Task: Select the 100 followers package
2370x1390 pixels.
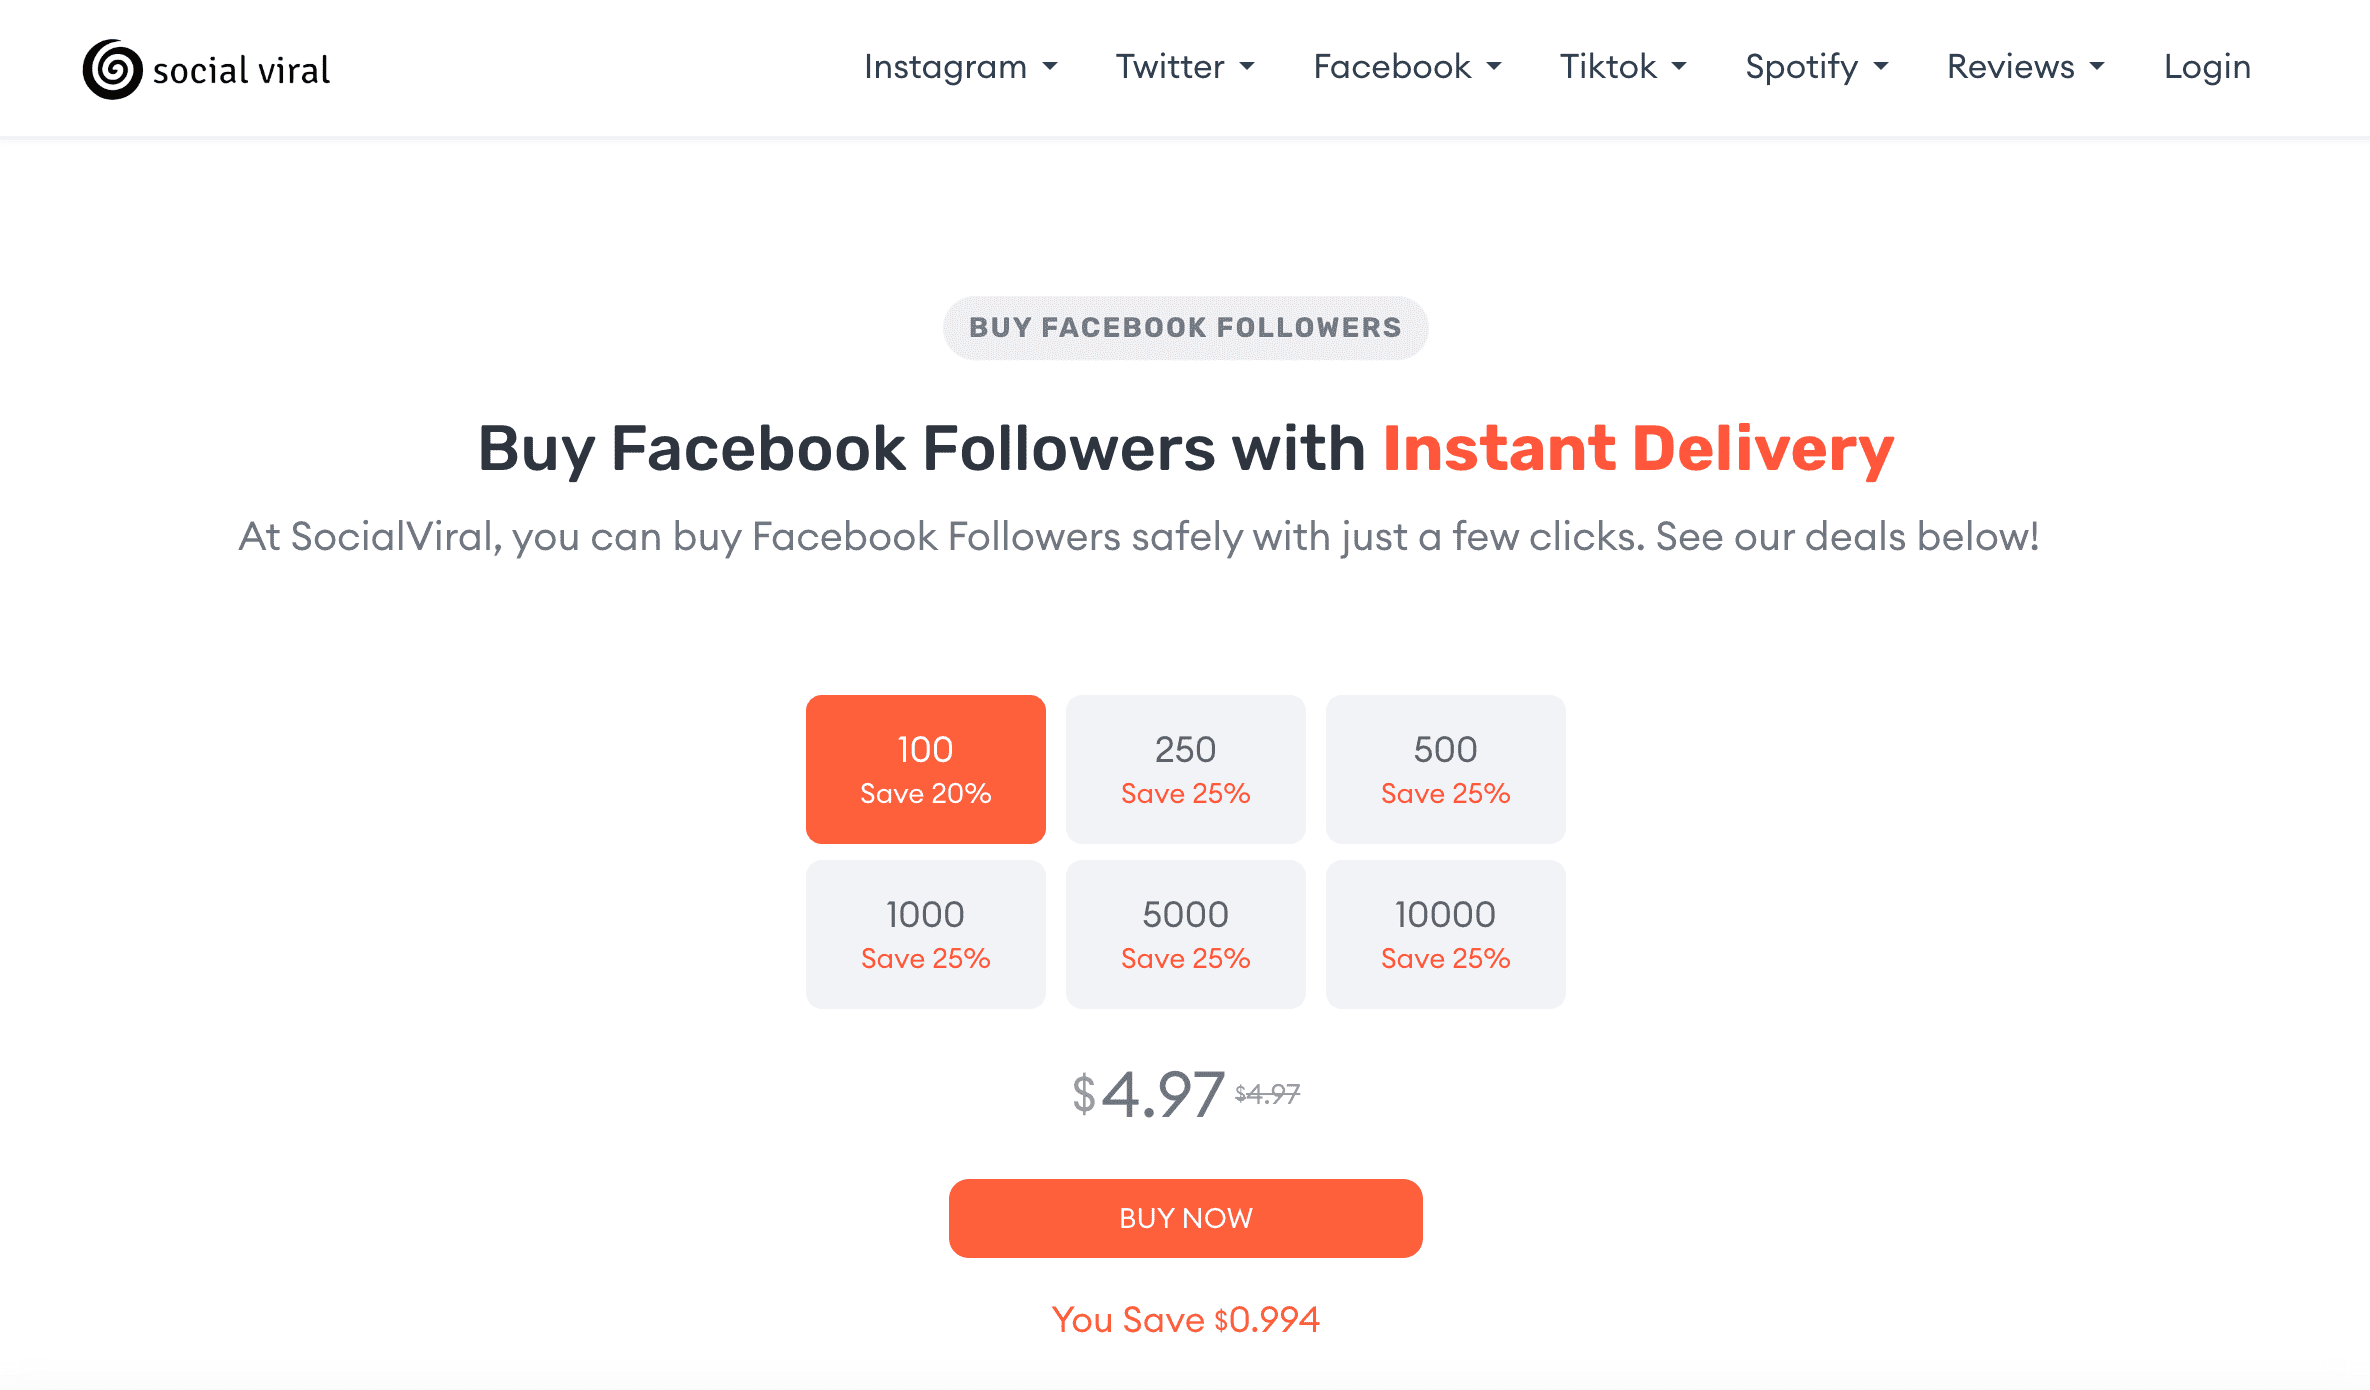Action: pyautogui.click(x=925, y=768)
